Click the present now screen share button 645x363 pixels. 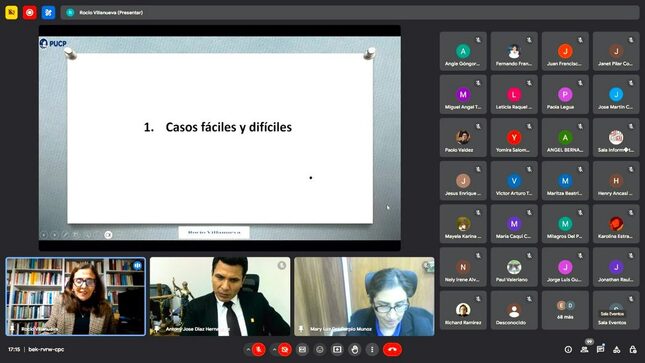click(337, 349)
